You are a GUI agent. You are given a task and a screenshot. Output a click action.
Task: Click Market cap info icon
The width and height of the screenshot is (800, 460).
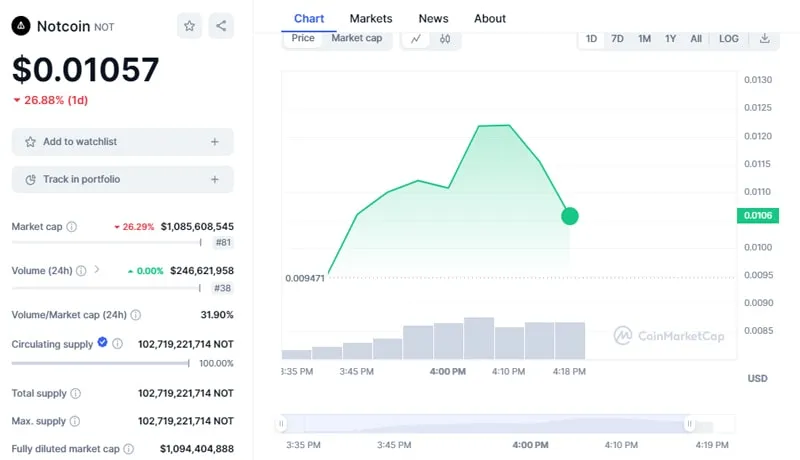pos(71,227)
